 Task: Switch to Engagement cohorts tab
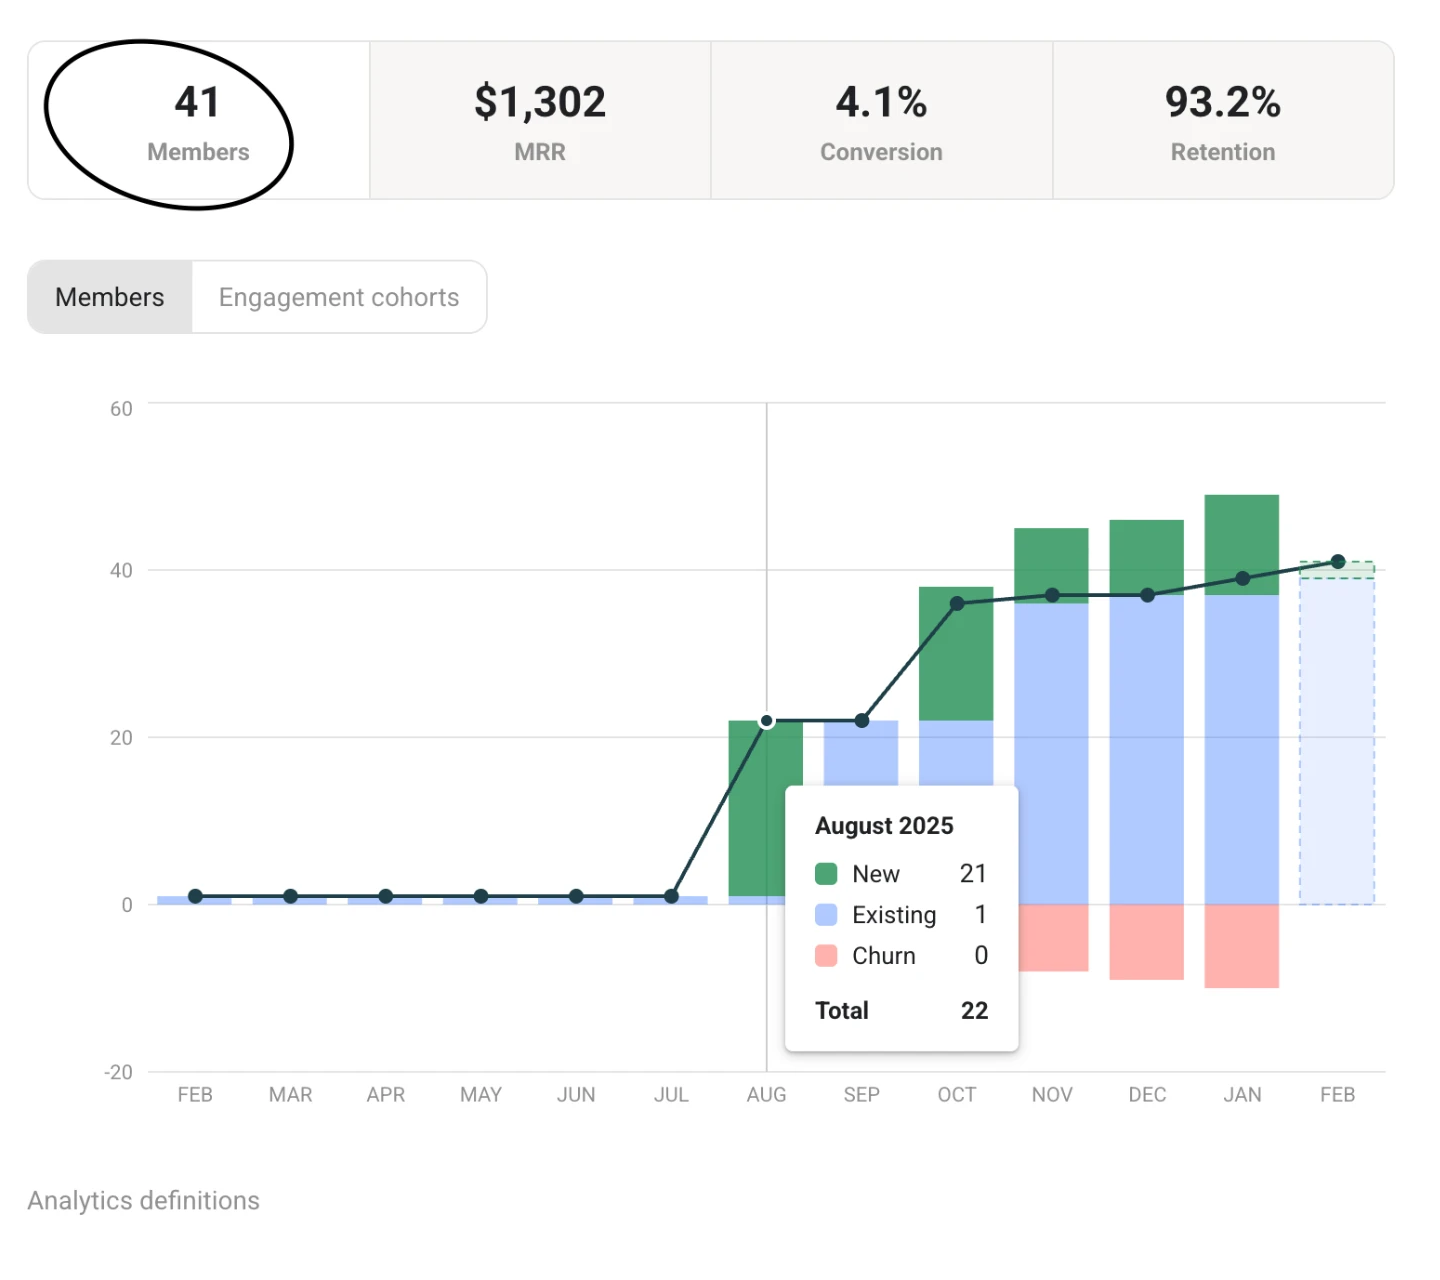339,297
